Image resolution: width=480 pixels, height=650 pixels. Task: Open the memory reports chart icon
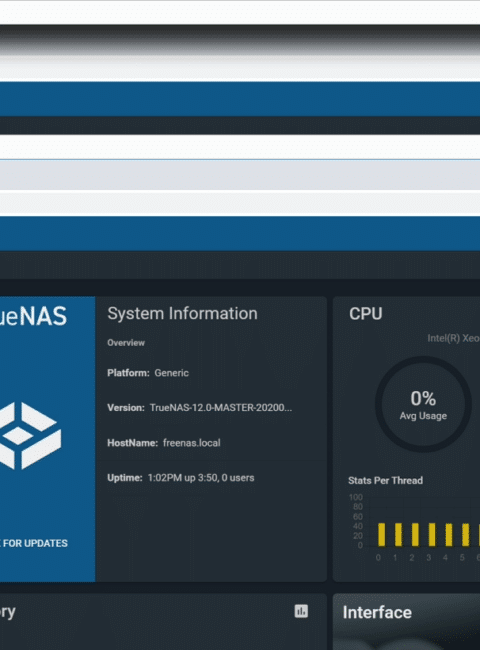(x=301, y=611)
